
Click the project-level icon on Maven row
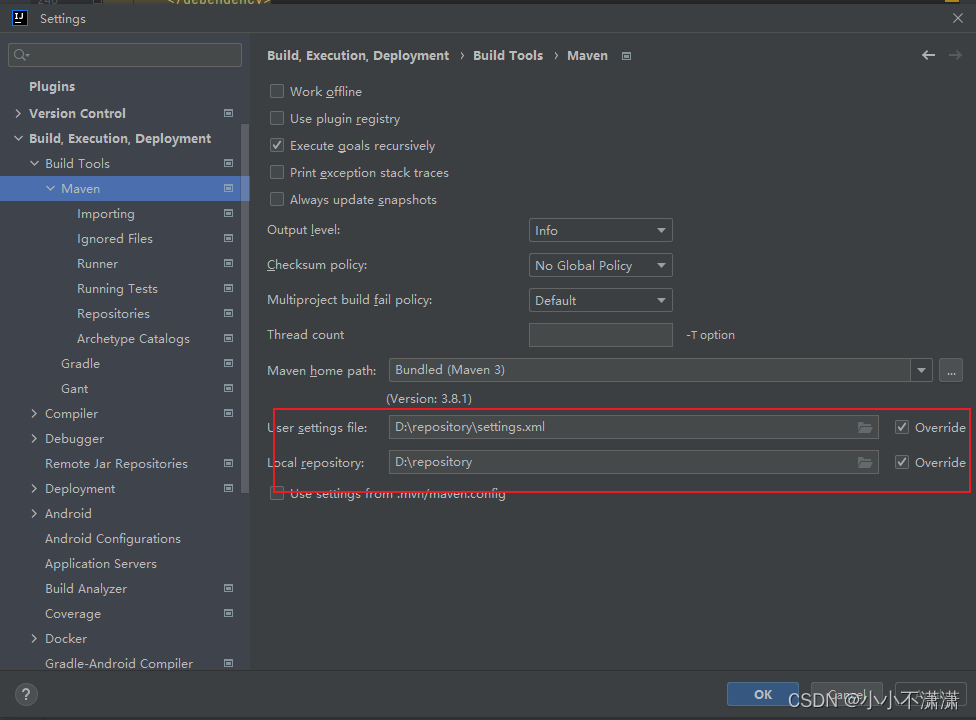click(228, 188)
